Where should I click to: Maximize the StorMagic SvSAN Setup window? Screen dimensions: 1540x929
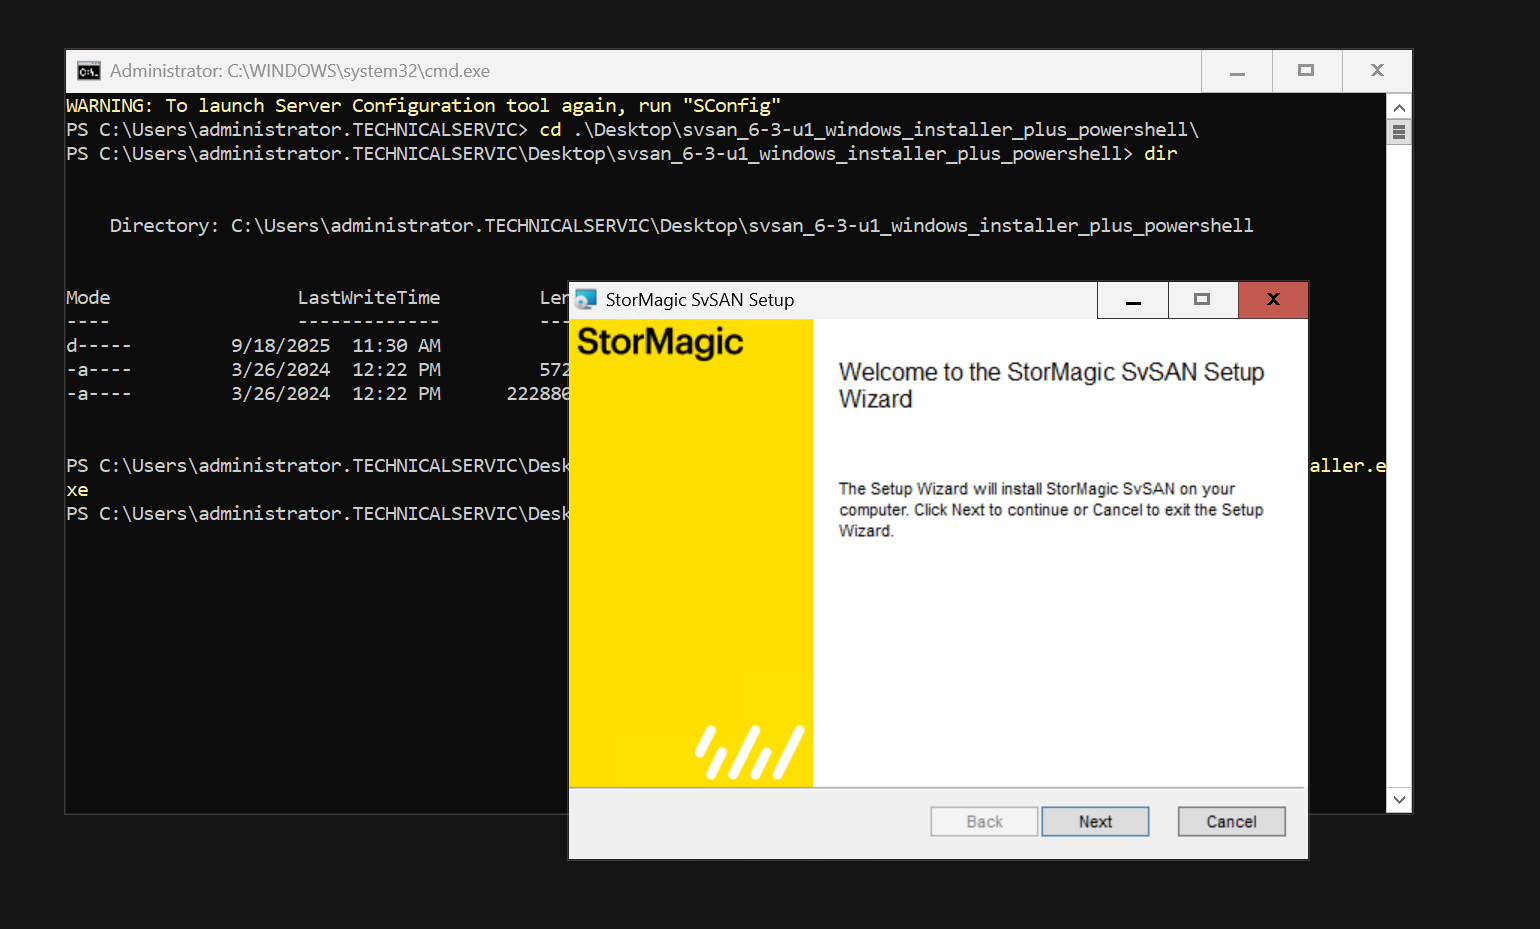coord(1202,300)
